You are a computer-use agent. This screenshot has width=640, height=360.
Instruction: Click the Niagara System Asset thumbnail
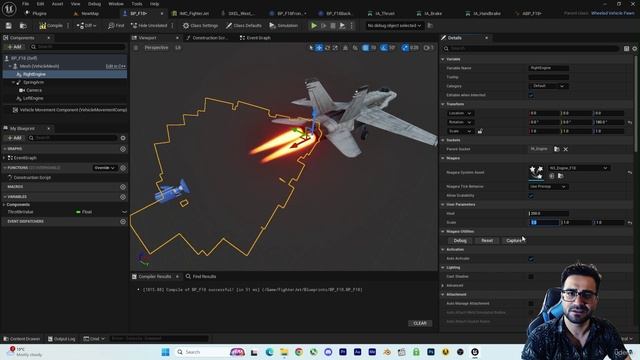click(536, 172)
